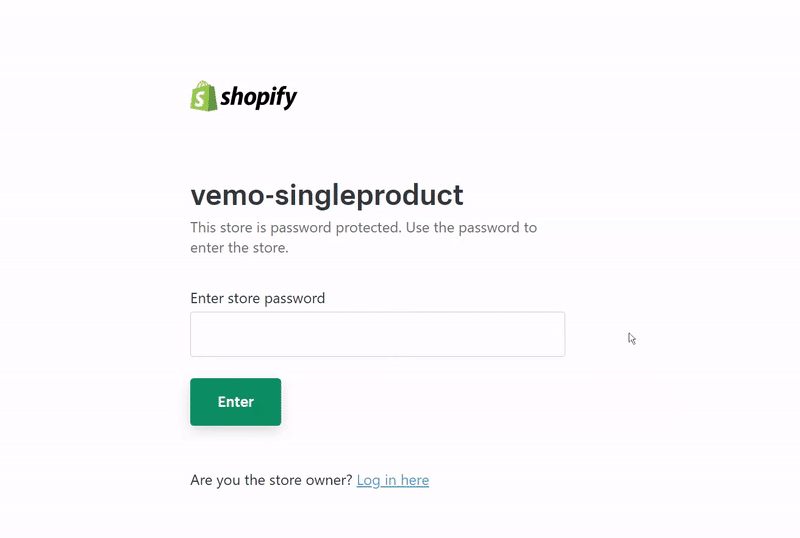Click the "enter the store." line of the description
Viewport: 800px width, 538px height.
tap(239, 248)
